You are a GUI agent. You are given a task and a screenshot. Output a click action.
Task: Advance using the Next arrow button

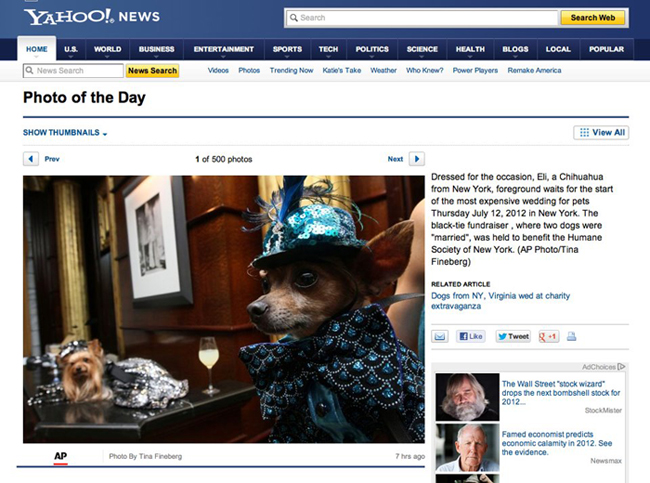click(417, 159)
